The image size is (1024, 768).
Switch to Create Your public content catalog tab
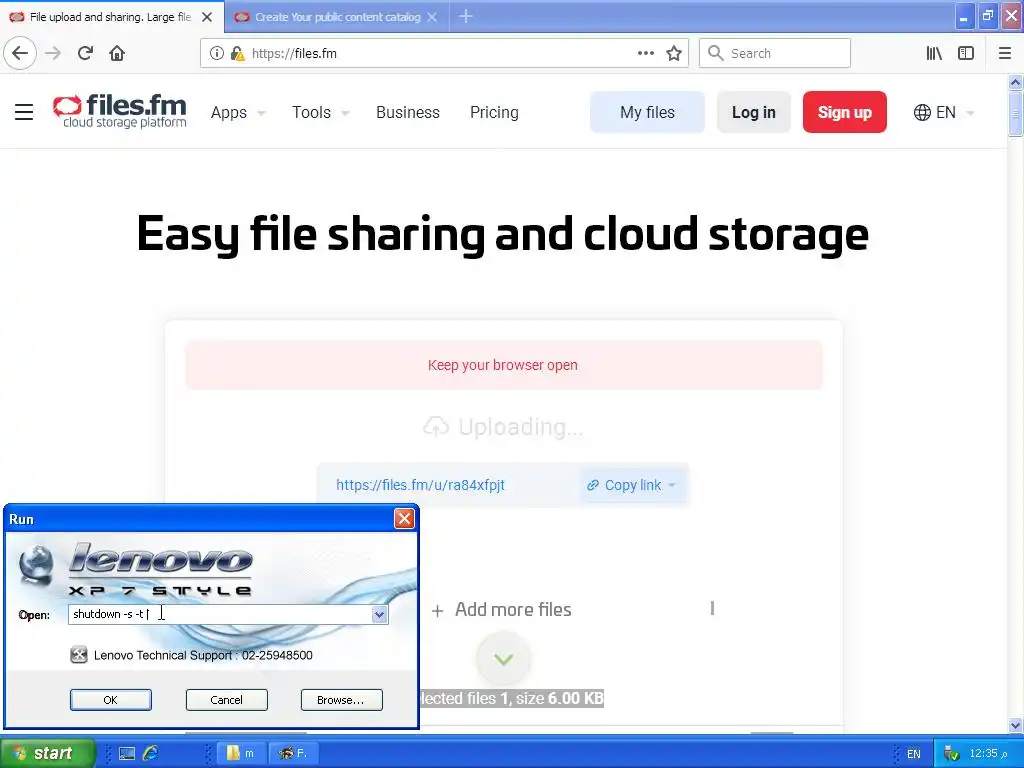pyautogui.click(x=337, y=17)
